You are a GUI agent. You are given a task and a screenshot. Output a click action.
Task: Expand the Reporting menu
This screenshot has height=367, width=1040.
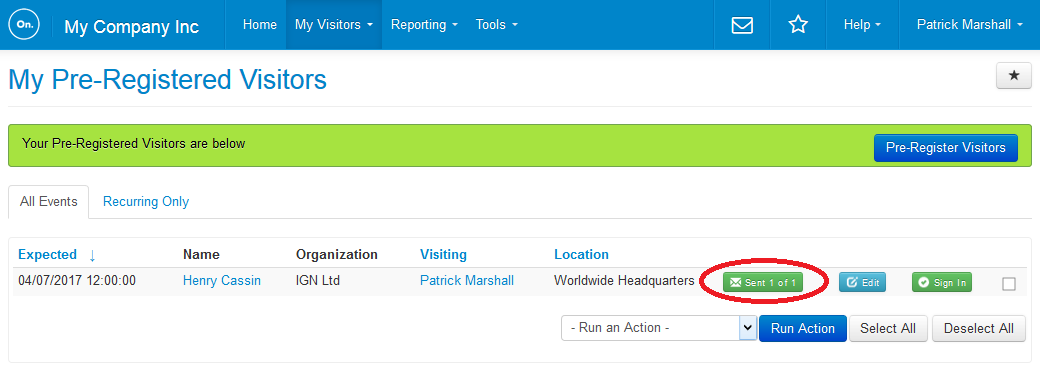[424, 25]
